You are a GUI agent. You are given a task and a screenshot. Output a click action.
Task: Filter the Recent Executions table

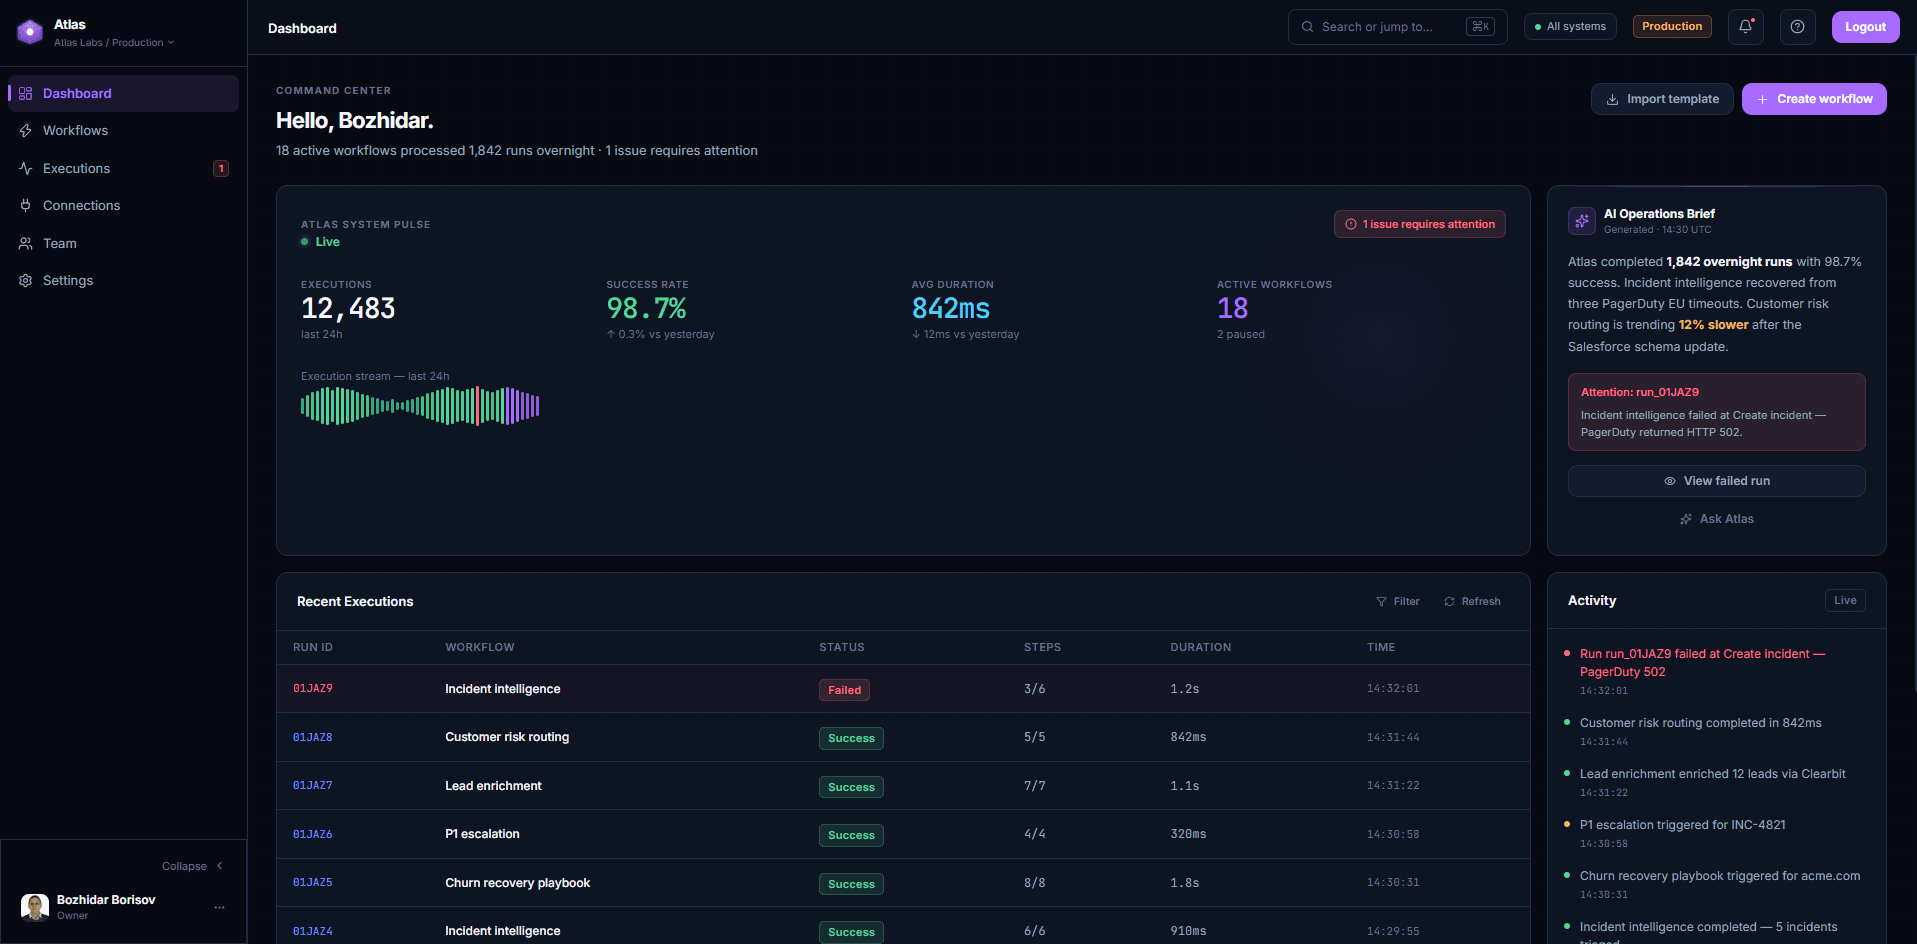pos(1397,602)
